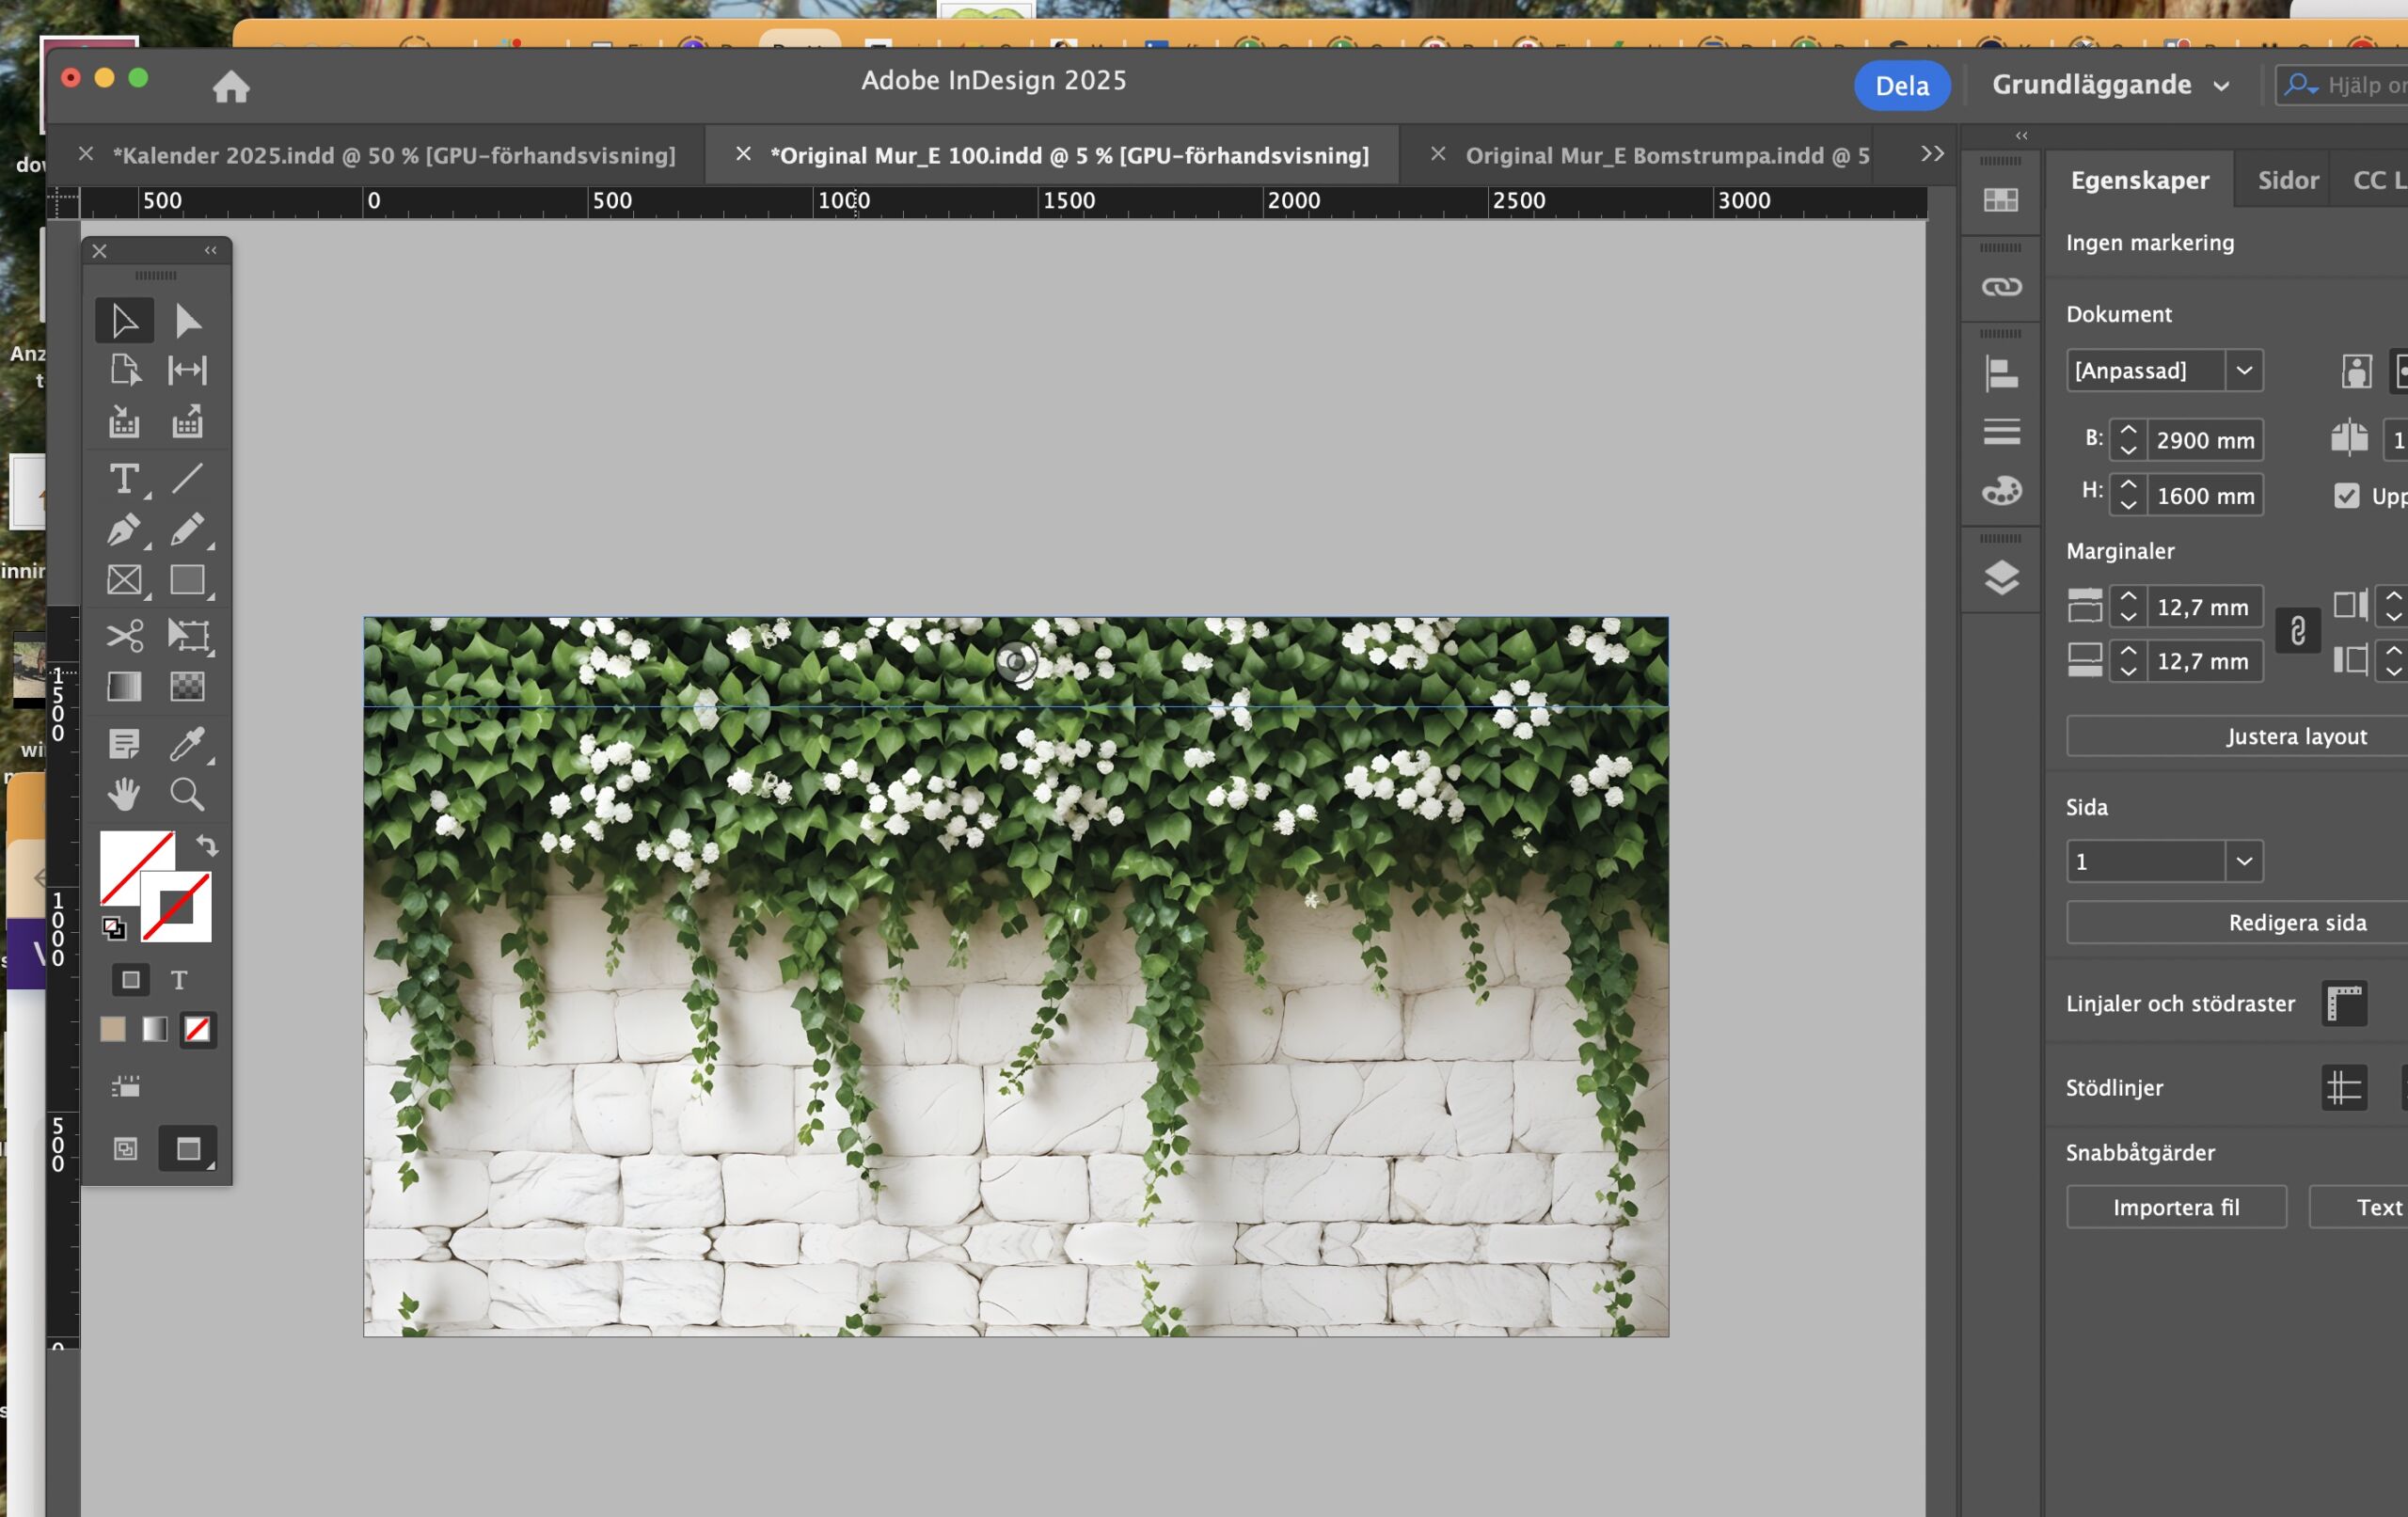Viewport: 2408px width, 1517px height.
Task: Select the Zoom tool
Action: coord(187,795)
